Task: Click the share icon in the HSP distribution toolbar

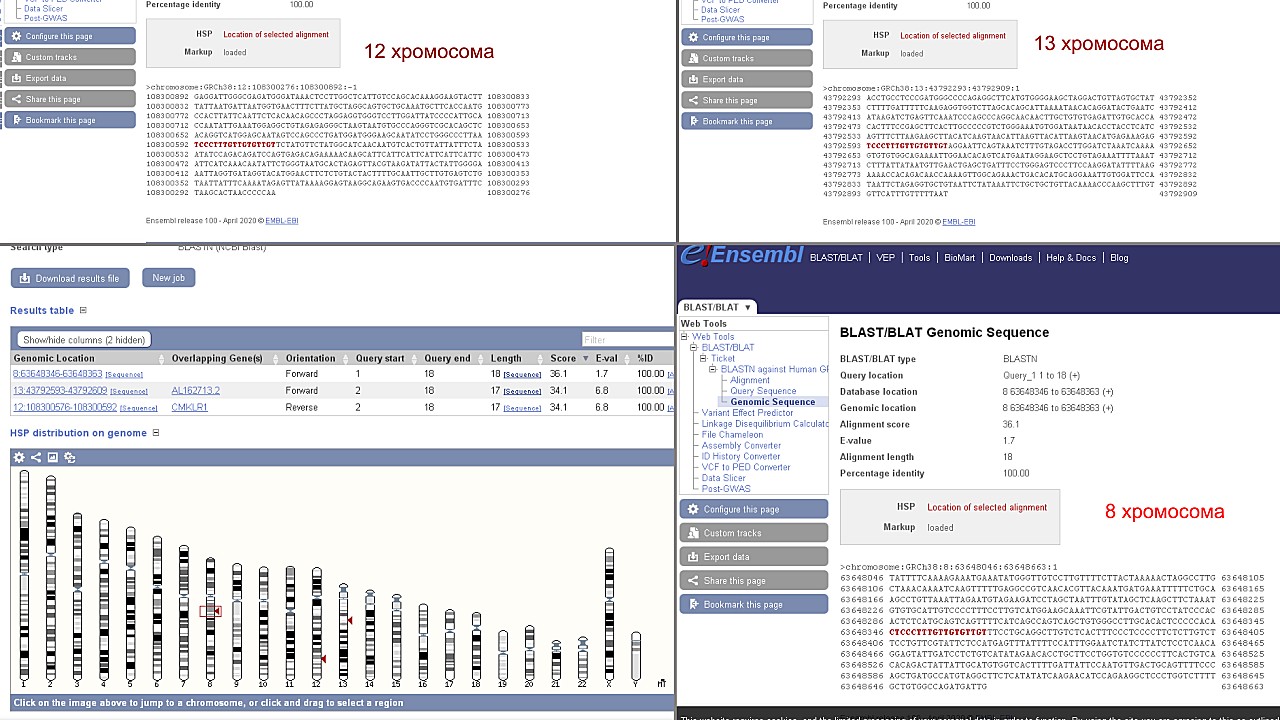Action: click(x=36, y=457)
